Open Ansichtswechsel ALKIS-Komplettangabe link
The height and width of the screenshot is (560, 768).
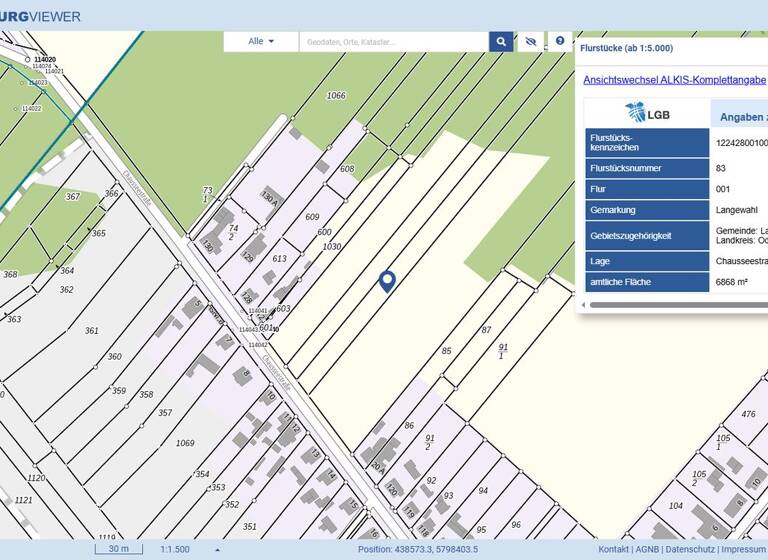(x=675, y=79)
